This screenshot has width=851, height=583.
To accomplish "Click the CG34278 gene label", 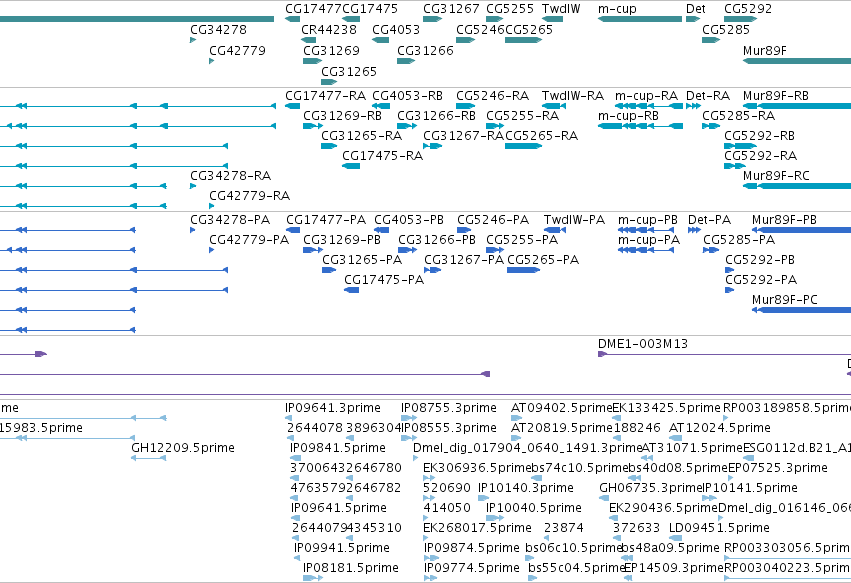I will [218, 29].
